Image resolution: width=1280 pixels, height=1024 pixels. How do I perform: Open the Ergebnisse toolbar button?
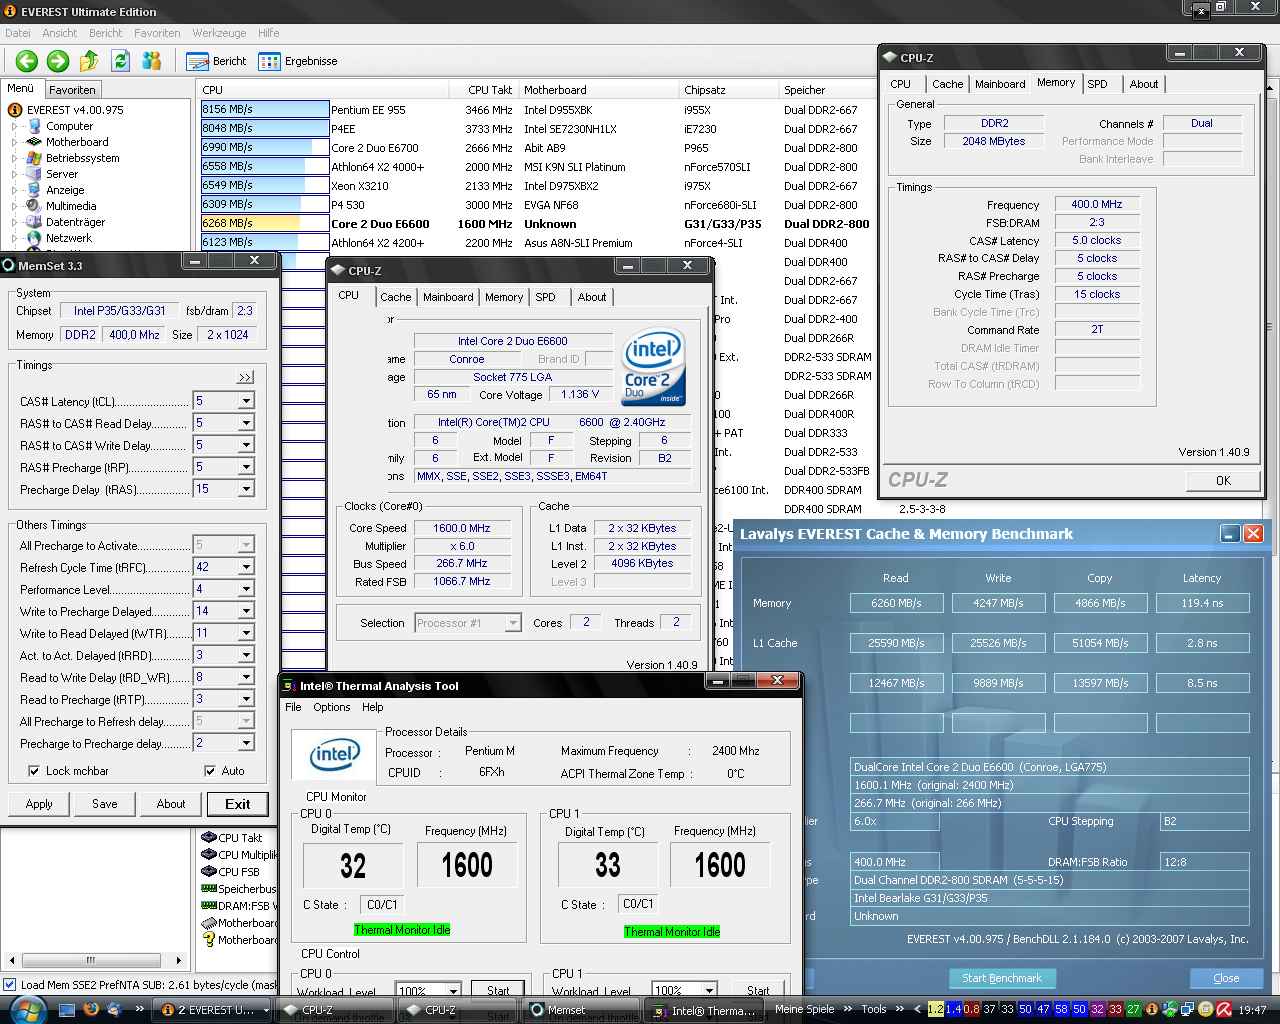pos(298,61)
